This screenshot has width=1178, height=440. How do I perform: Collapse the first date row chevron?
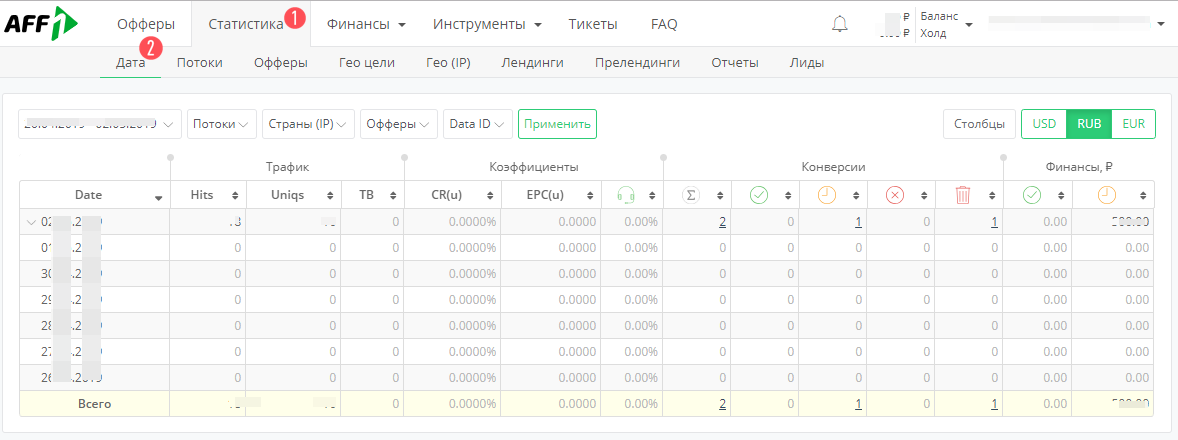[x=30, y=222]
